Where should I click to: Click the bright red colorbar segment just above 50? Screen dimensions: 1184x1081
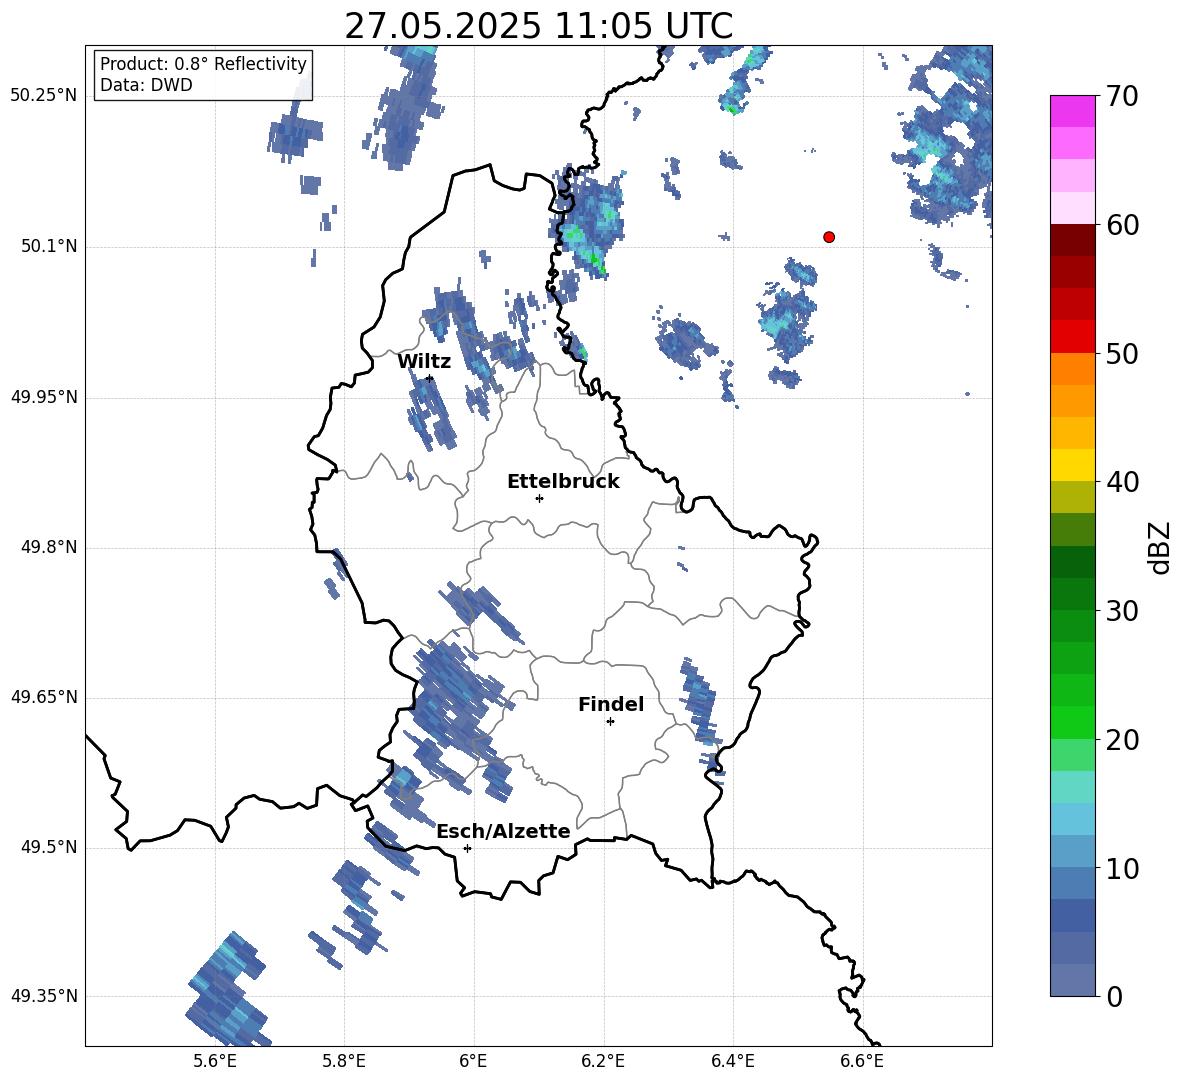point(1072,336)
